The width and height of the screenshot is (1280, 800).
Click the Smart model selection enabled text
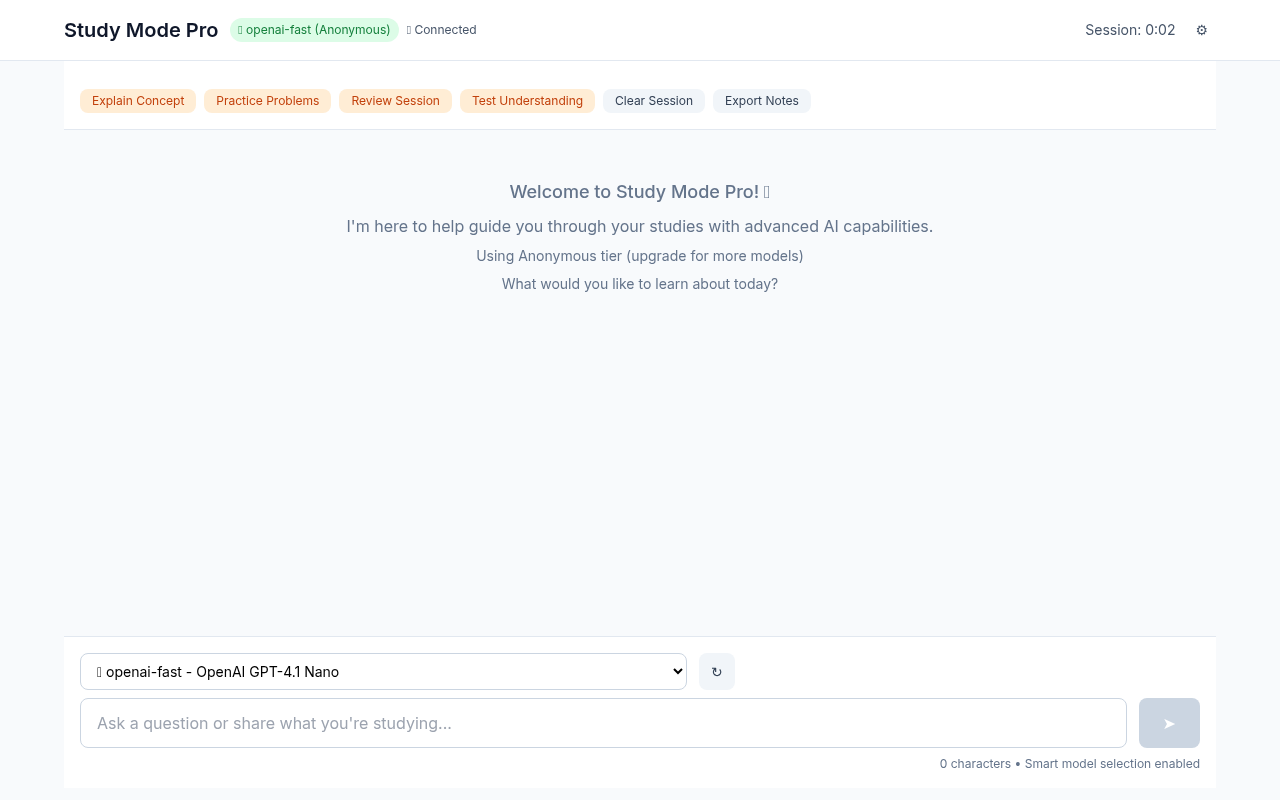[x=1112, y=763]
